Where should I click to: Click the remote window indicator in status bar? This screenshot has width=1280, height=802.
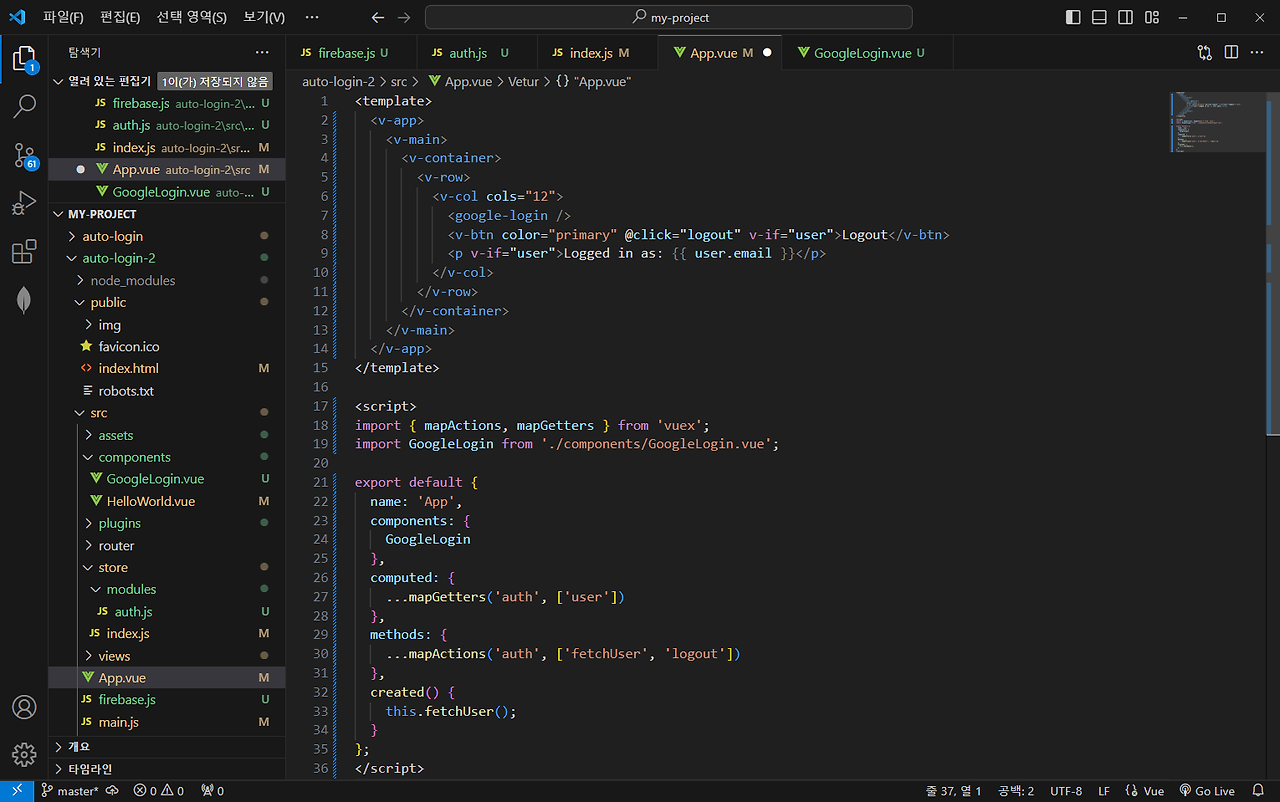(17, 791)
